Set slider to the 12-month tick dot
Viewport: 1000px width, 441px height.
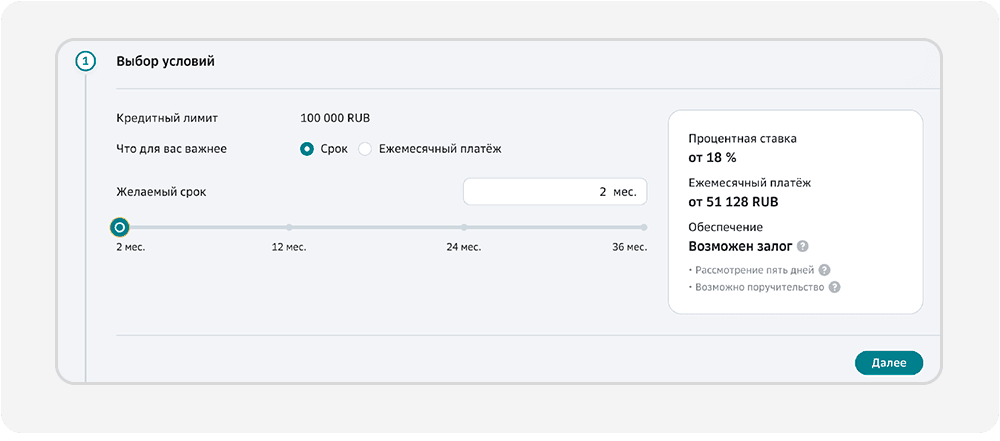coord(289,227)
